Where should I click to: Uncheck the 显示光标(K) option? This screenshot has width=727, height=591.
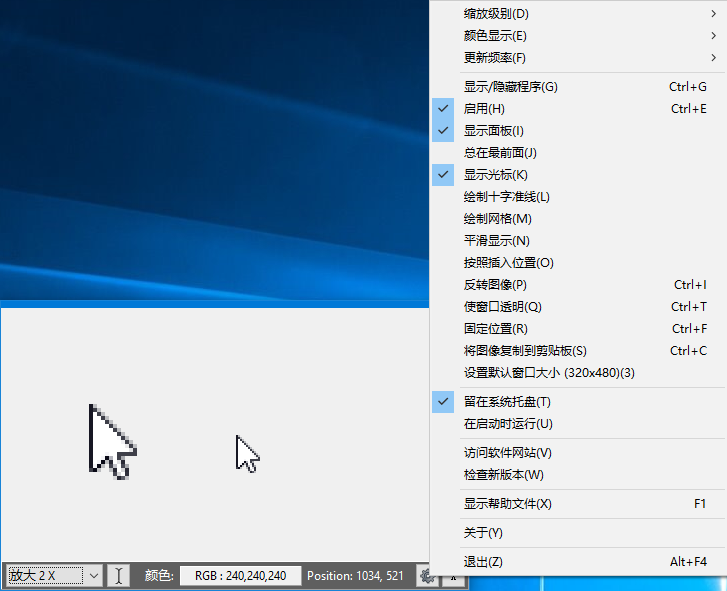coord(578,175)
